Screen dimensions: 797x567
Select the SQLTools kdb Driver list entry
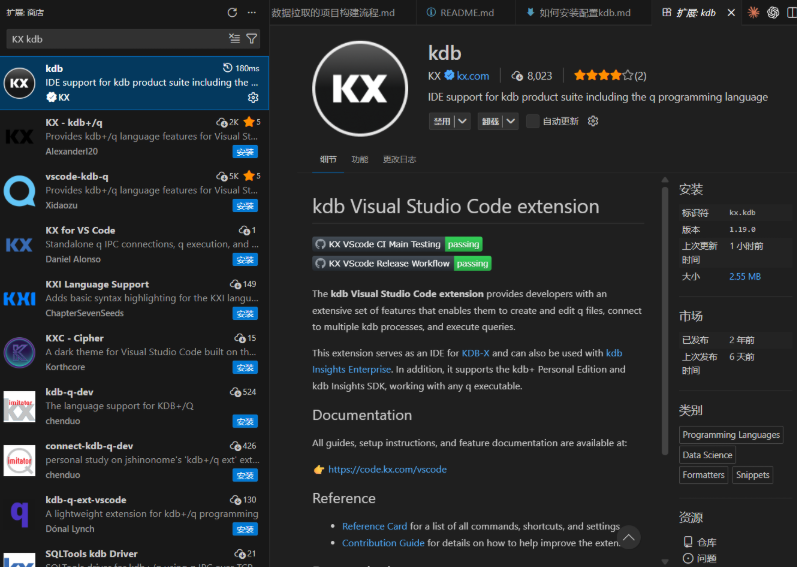click(x=134, y=556)
